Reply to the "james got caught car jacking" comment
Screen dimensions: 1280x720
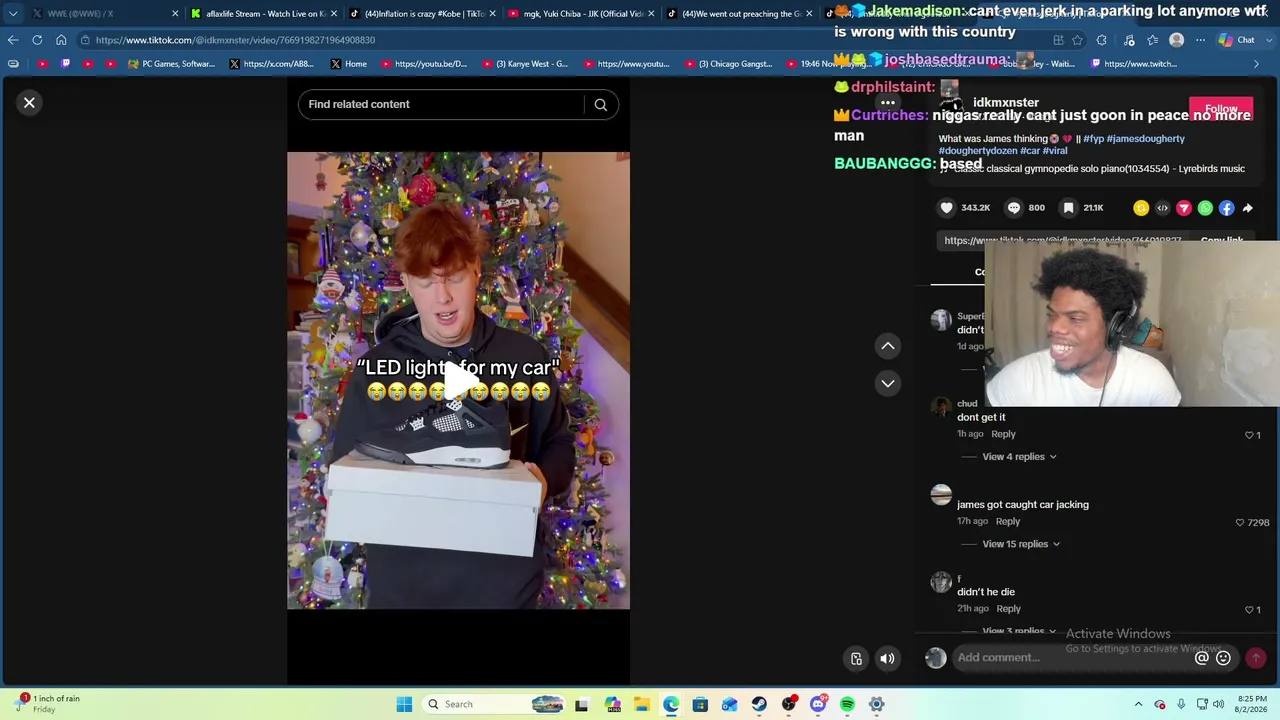(x=1008, y=521)
